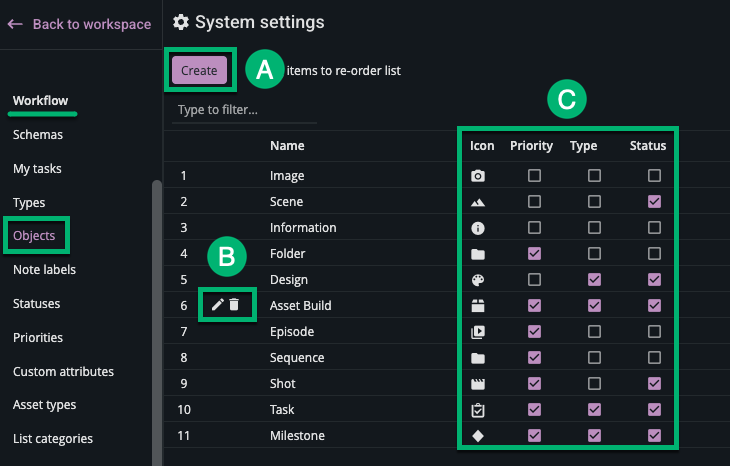Viewport: 730px width, 466px height.
Task: Select the Sequence row name
Action: click(297, 358)
